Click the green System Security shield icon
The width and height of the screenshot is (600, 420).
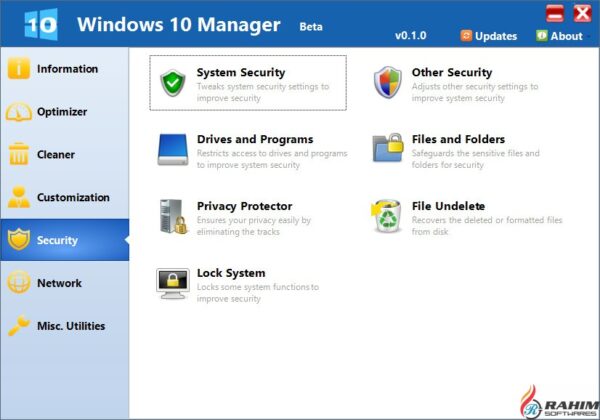(173, 83)
